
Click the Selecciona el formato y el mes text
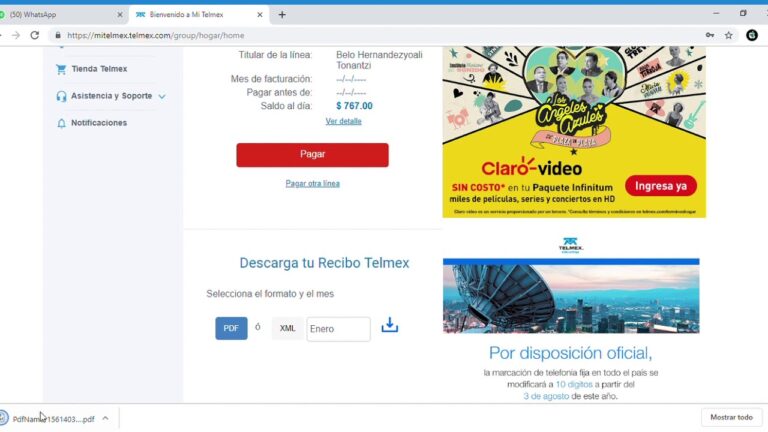[x=270, y=294]
